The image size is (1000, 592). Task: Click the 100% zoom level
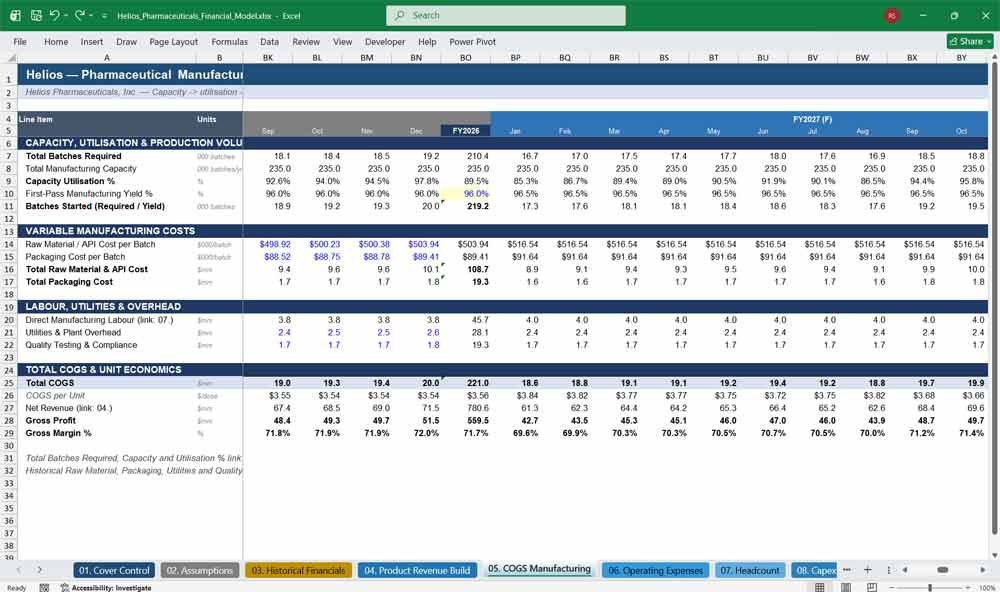point(987,588)
